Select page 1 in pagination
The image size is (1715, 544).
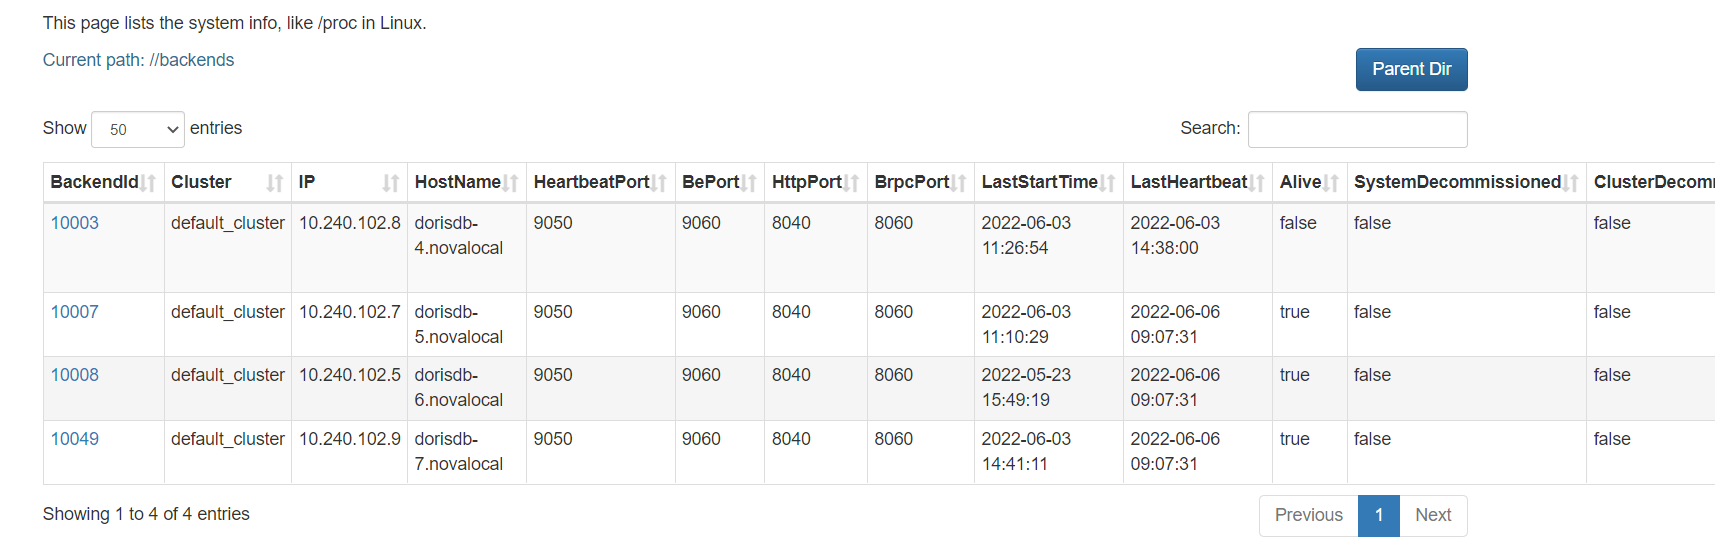pos(1378,515)
